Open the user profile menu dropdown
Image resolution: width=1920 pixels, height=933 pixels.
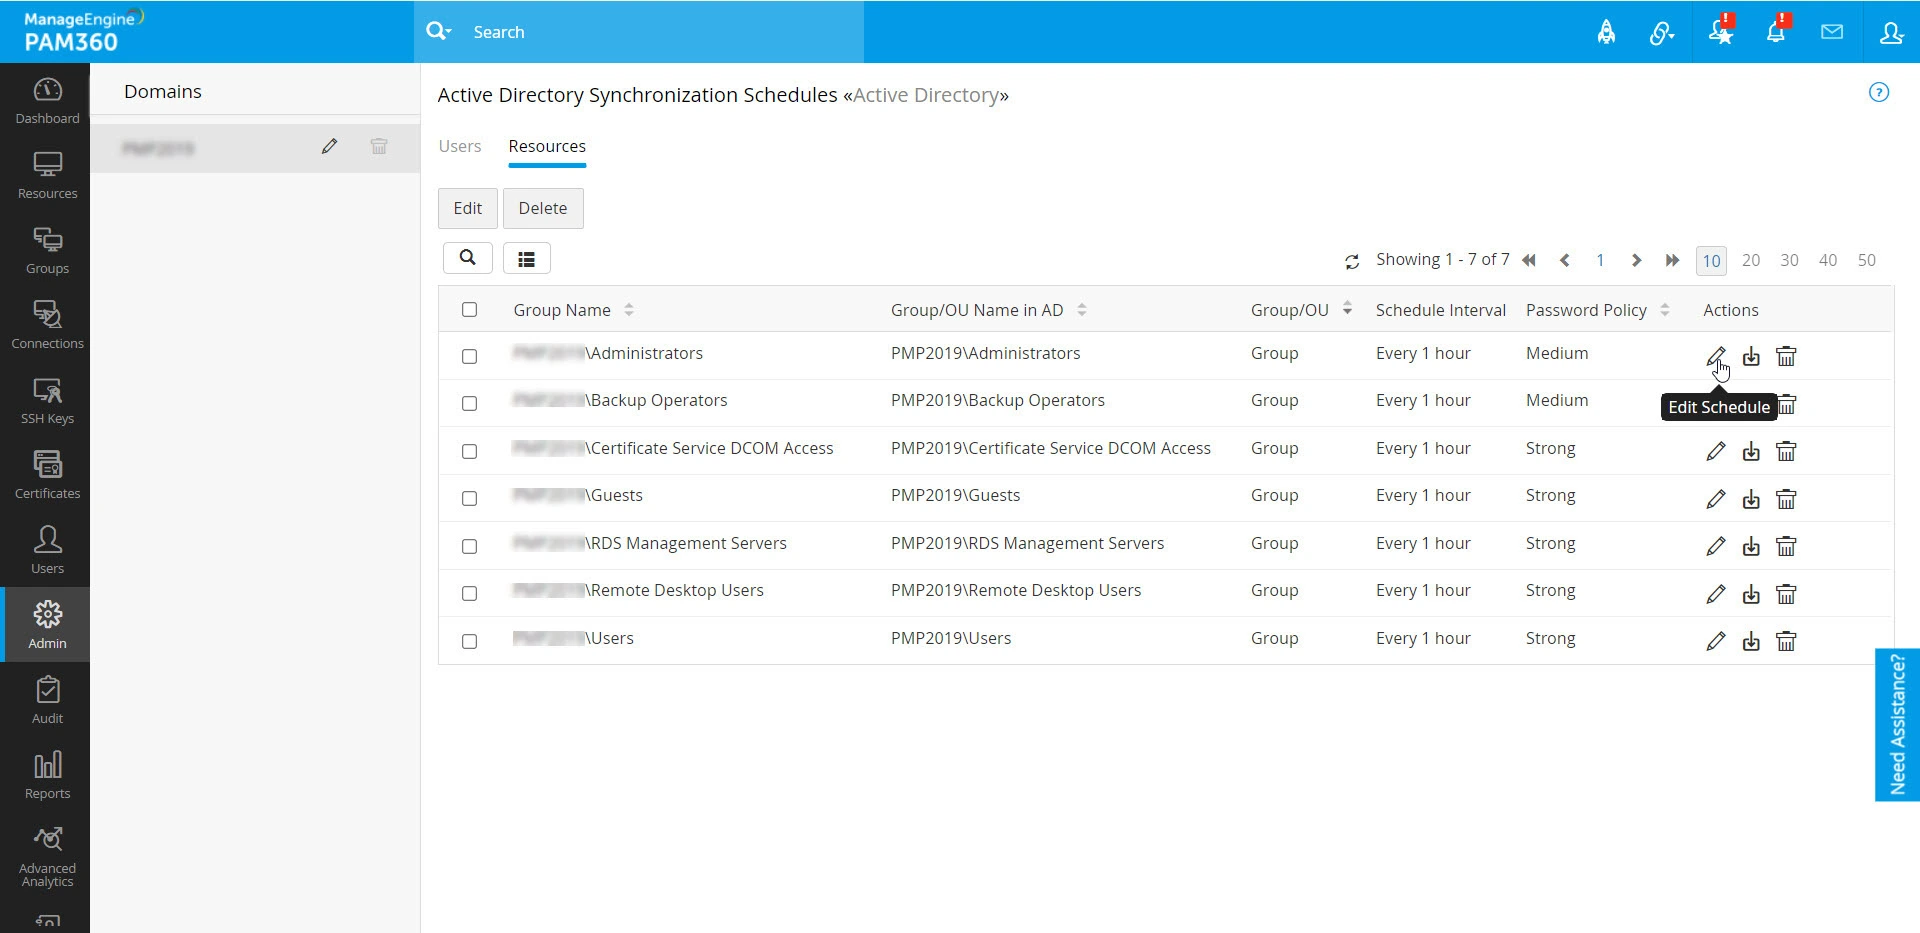click(1891, 31)
